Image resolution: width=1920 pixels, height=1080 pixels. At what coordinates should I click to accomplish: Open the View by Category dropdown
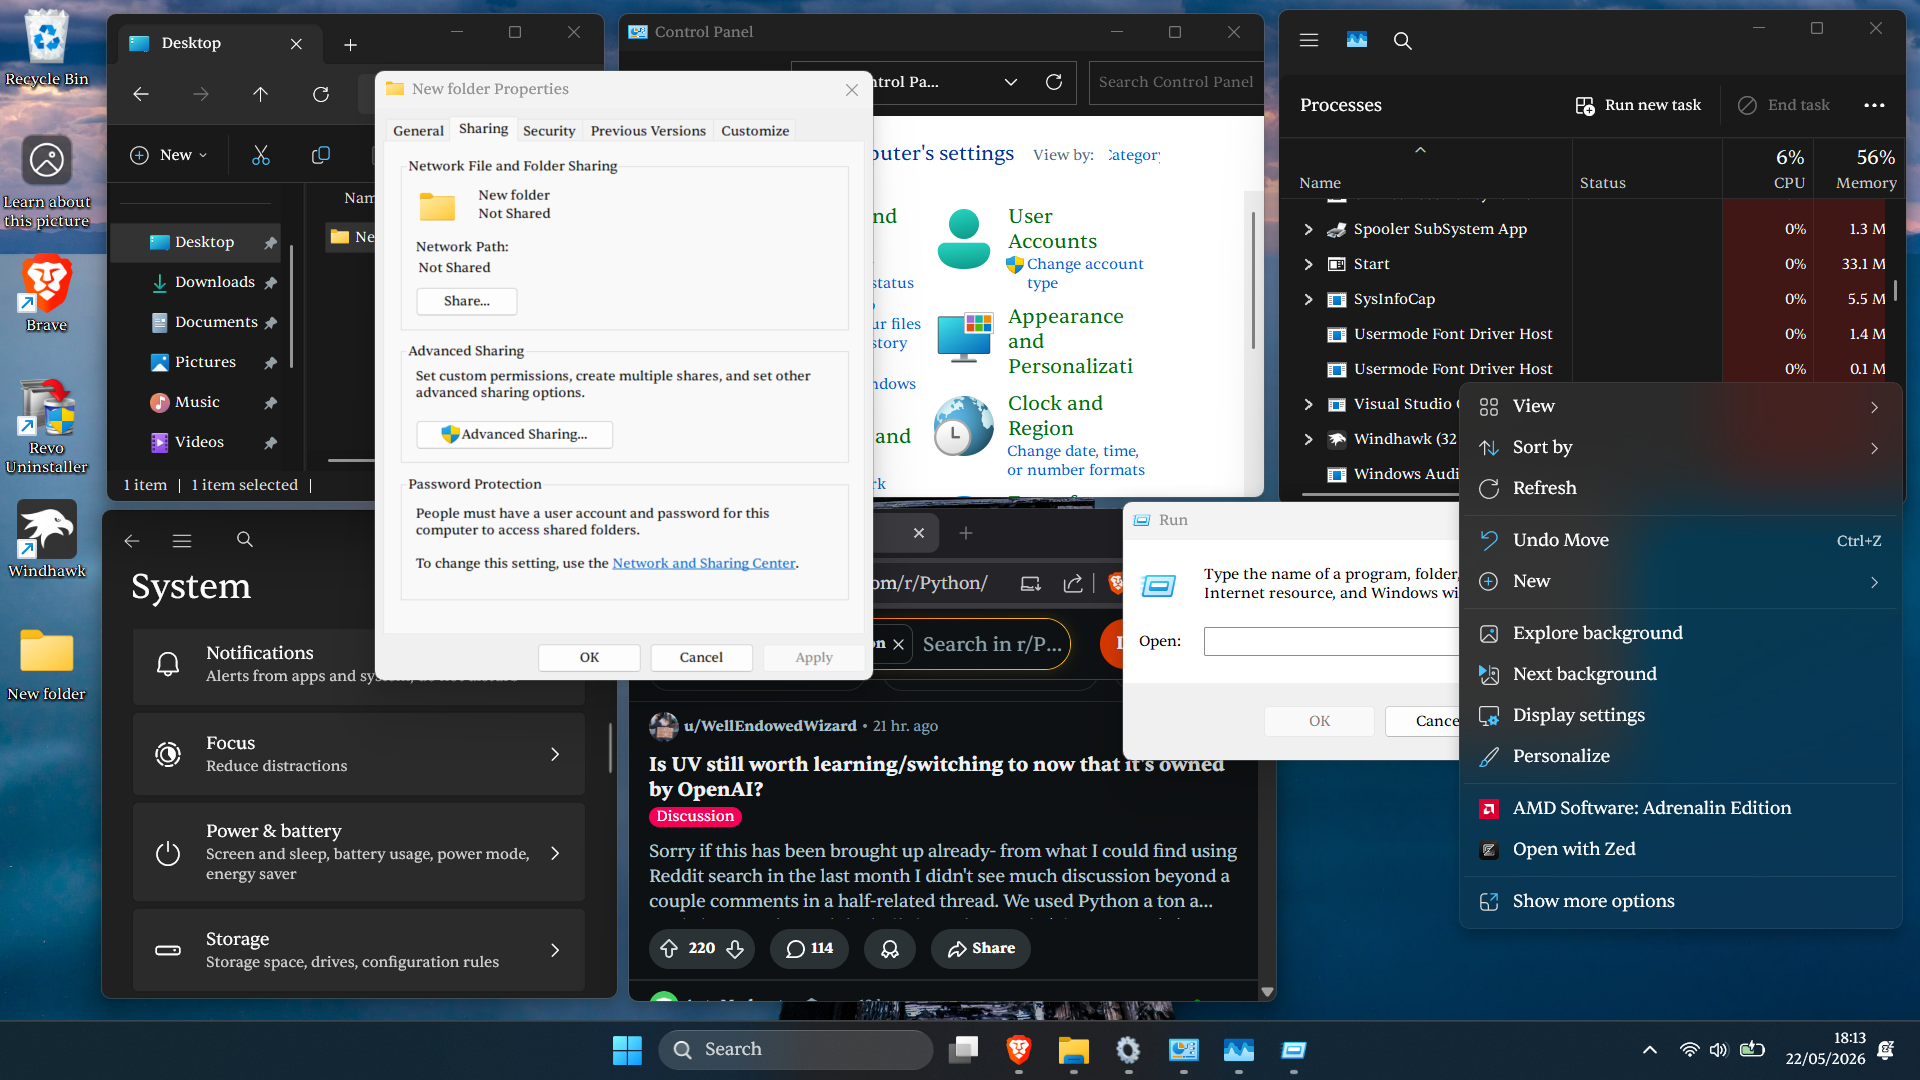pos(1134,155)
